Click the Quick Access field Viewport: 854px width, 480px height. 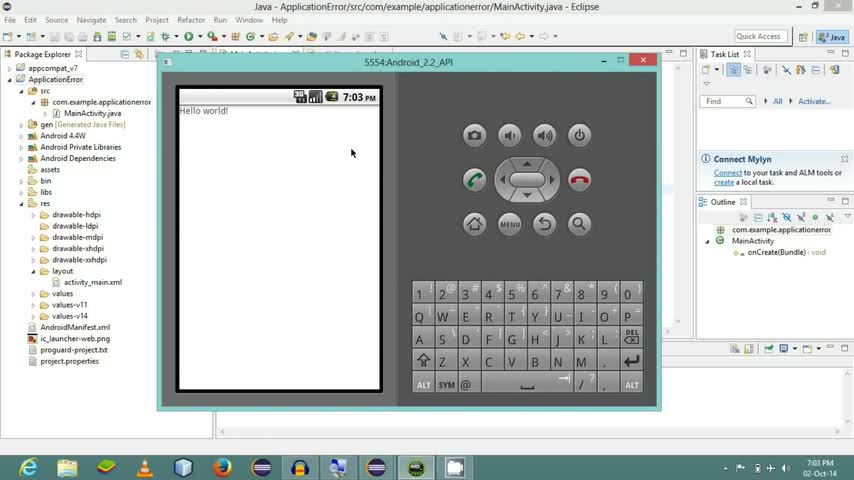click(x=761, y=36)
